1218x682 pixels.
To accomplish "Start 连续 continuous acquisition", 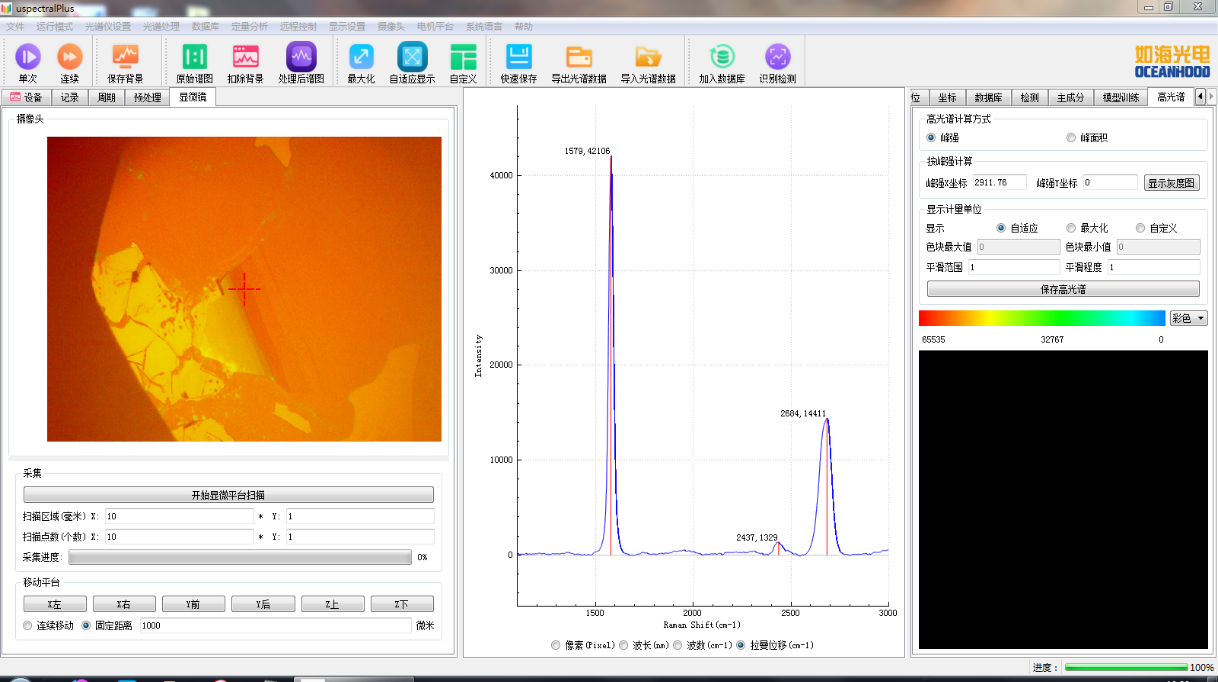I will point(69,57).
